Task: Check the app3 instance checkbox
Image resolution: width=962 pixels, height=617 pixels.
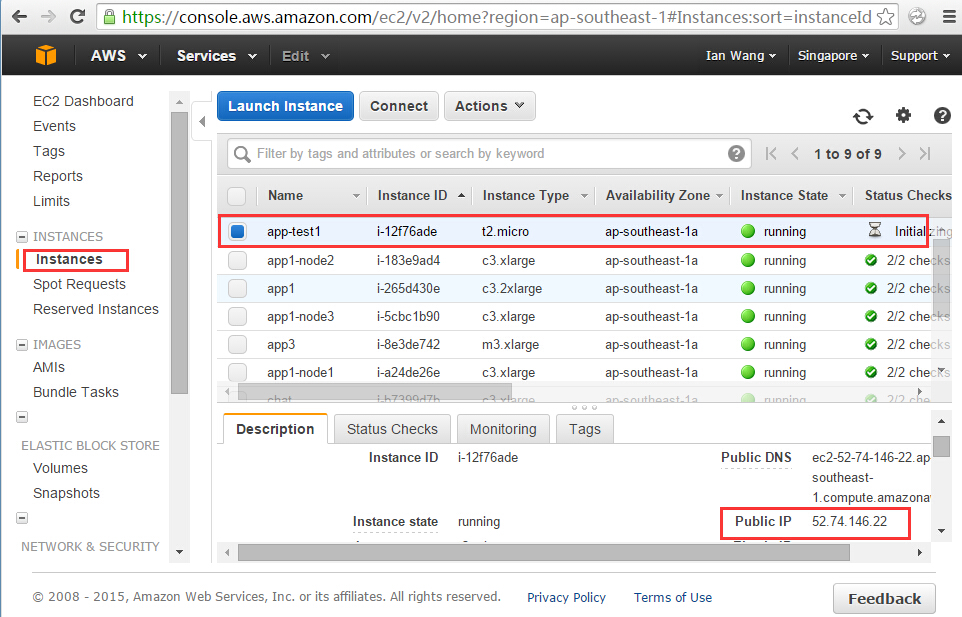Action: pyautogui.click(x=237, y=345)
